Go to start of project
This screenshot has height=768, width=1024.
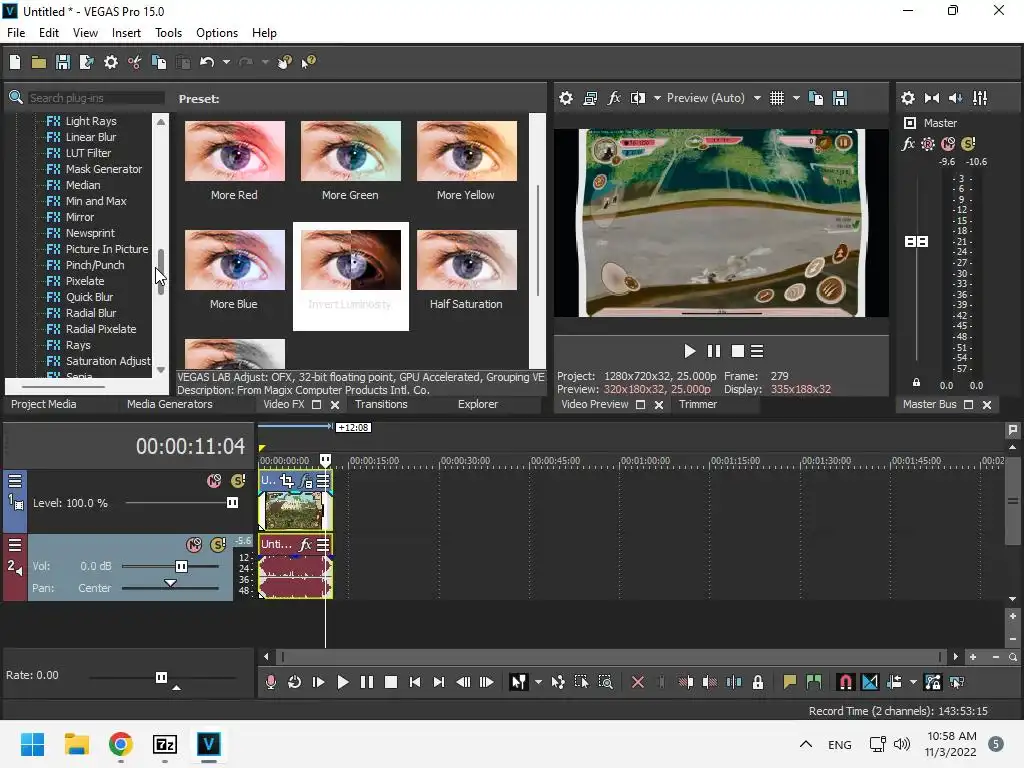(x=415, y=682)
